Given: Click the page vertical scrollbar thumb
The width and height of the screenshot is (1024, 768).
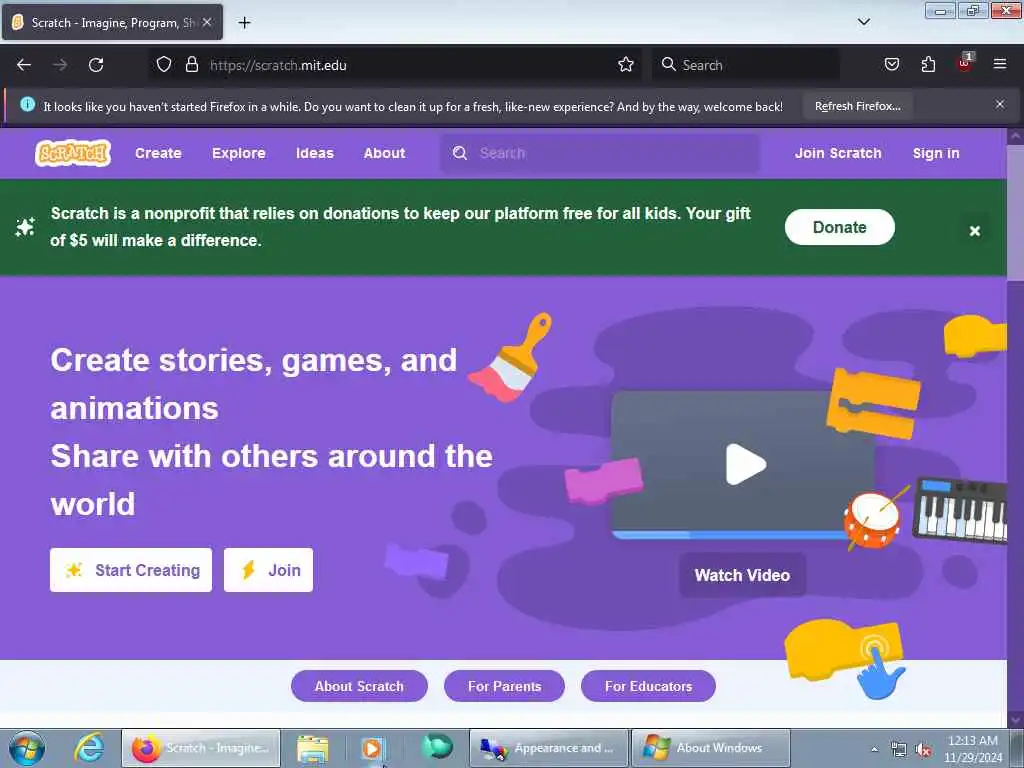Looking at the screenshot, I should (1016, 212).
